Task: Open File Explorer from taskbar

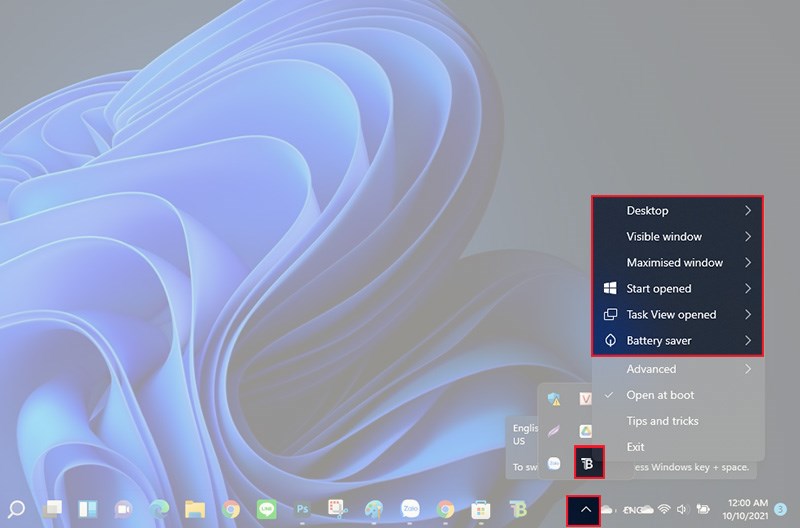Action: [195, 509]
